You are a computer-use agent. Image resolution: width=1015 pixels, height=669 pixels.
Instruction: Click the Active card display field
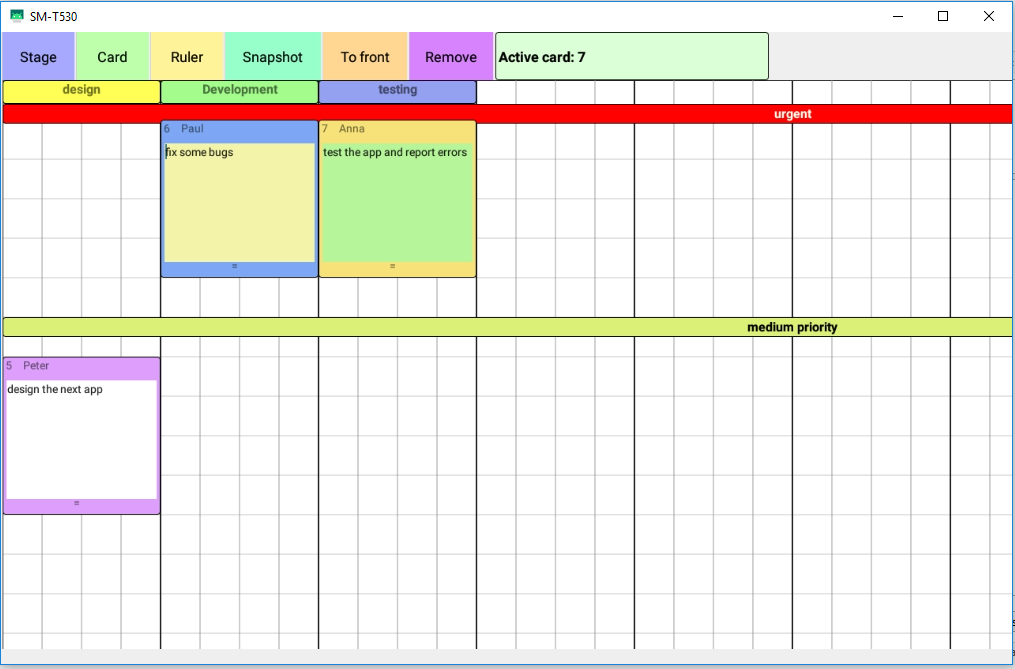[x=631, y=56]
